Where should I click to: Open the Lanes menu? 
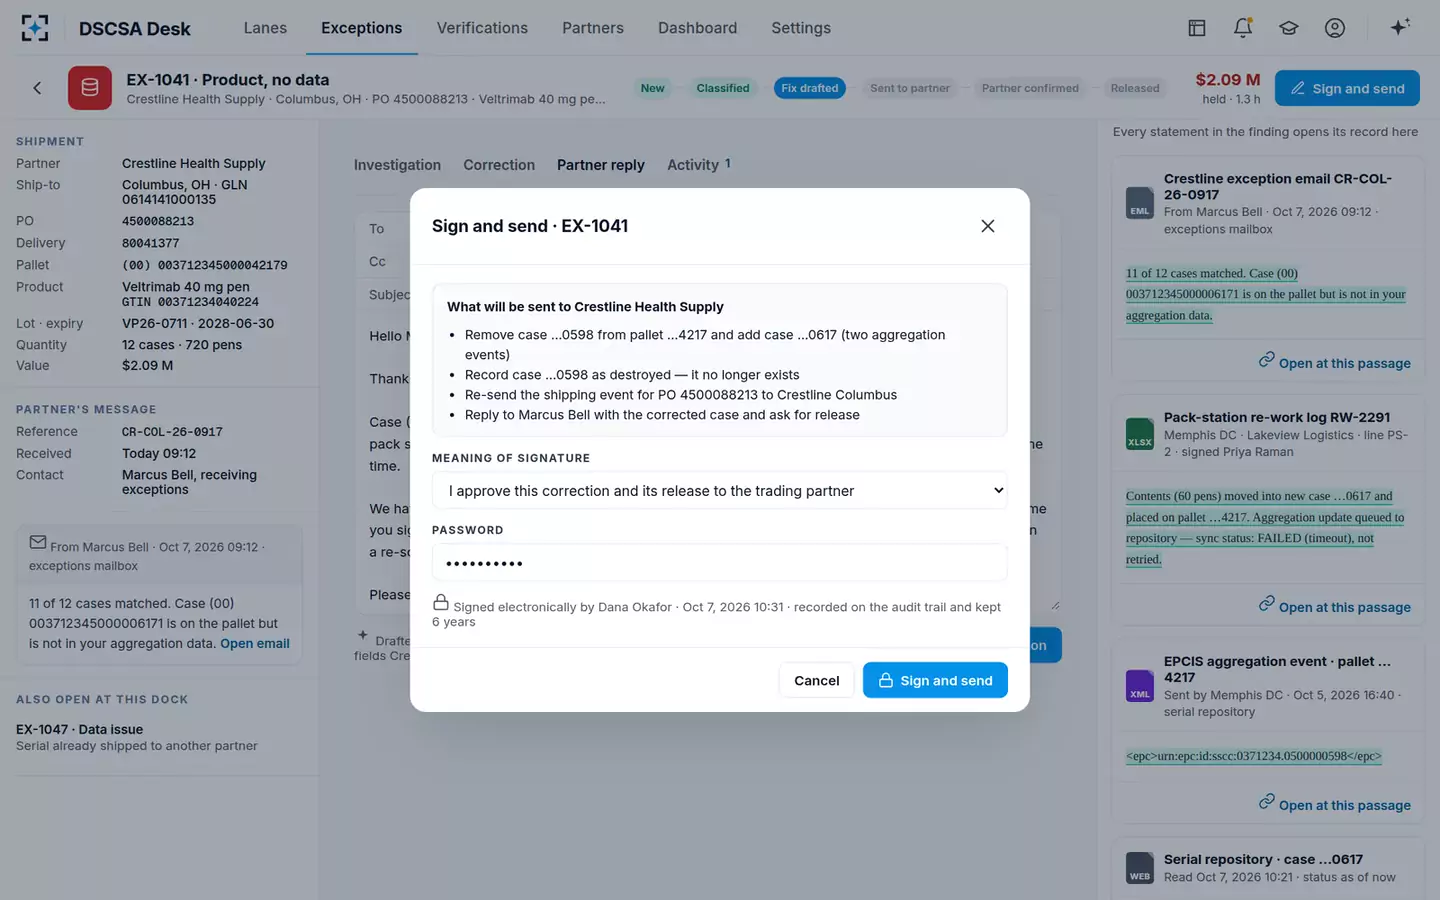265,28
